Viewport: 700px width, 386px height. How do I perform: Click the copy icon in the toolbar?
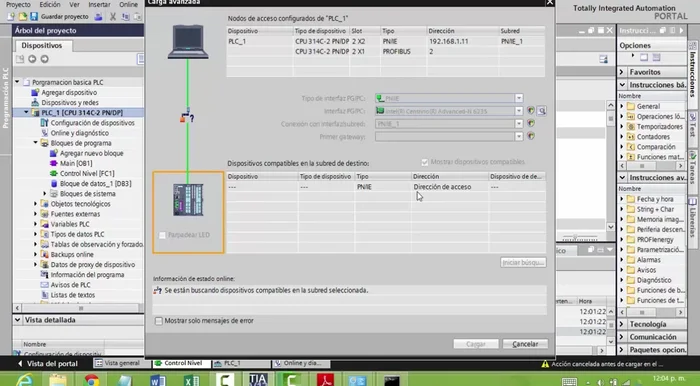pyautogui.click(x=125, y=17)
